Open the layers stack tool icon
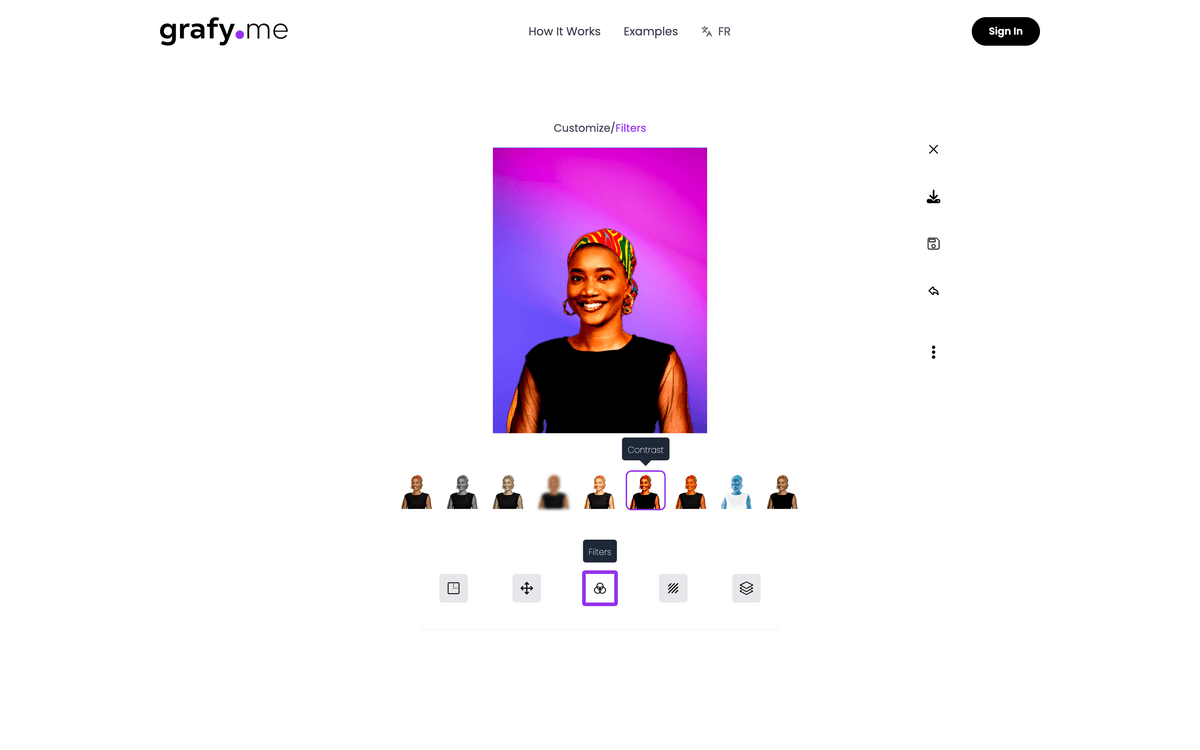Screen dimensions: 1200x750 click(746, 588)
